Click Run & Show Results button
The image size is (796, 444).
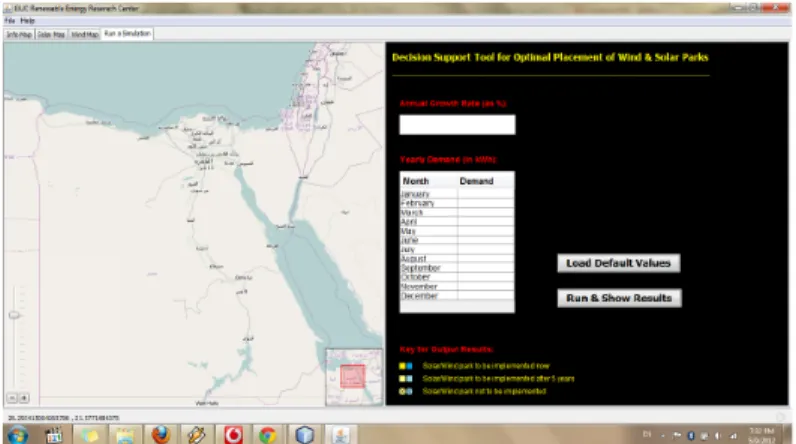pyautogui.click(x=619, y=298)
